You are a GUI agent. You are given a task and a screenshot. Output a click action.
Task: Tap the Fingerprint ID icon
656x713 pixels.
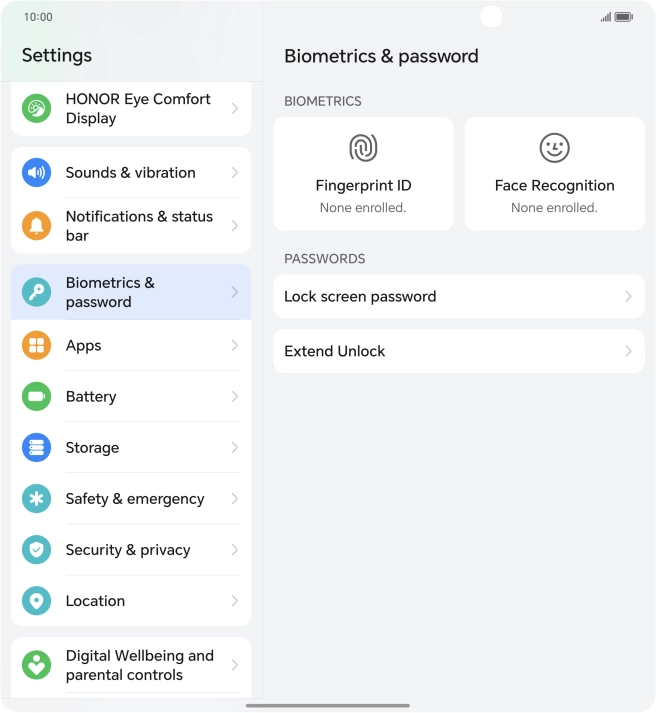pos(363,148)
